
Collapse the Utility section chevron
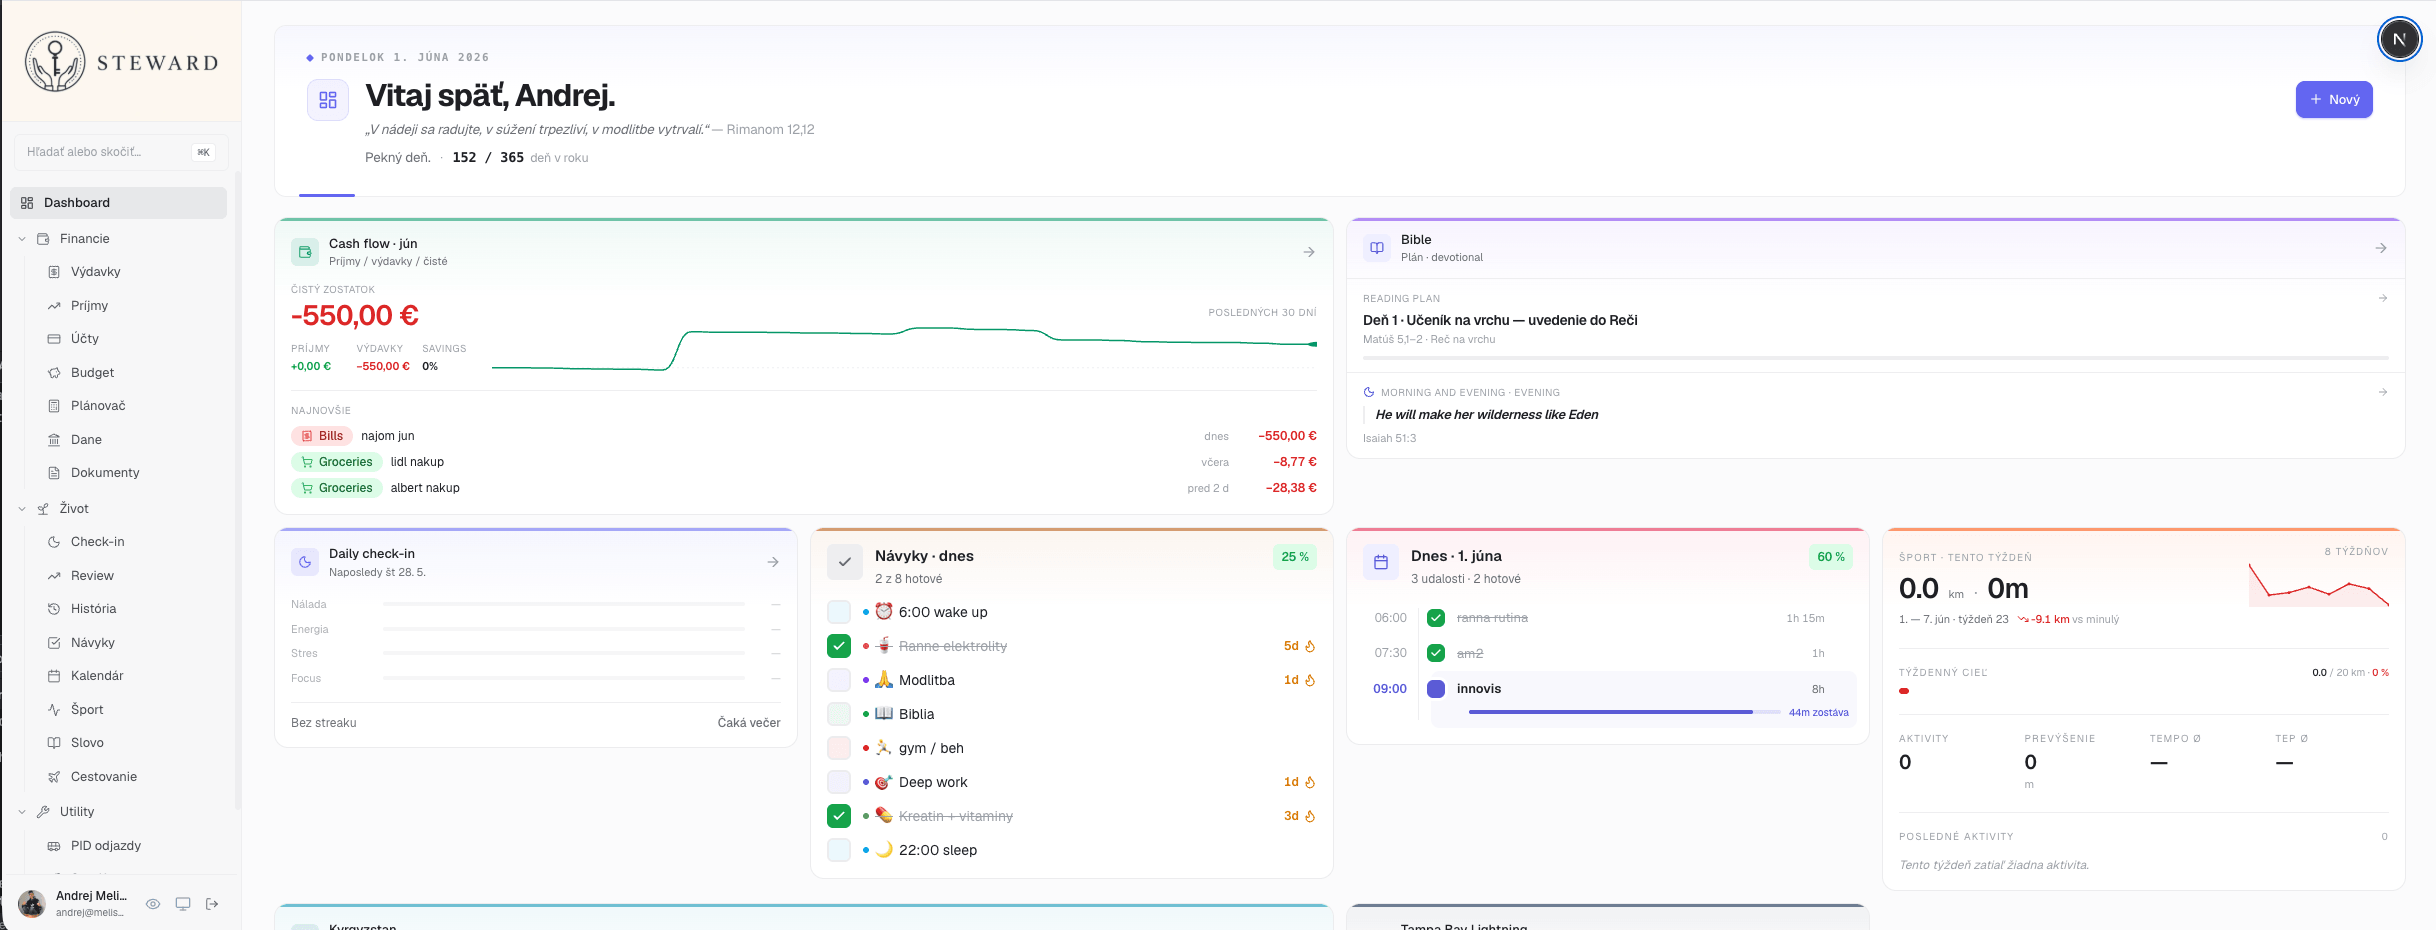click(22, 812)
